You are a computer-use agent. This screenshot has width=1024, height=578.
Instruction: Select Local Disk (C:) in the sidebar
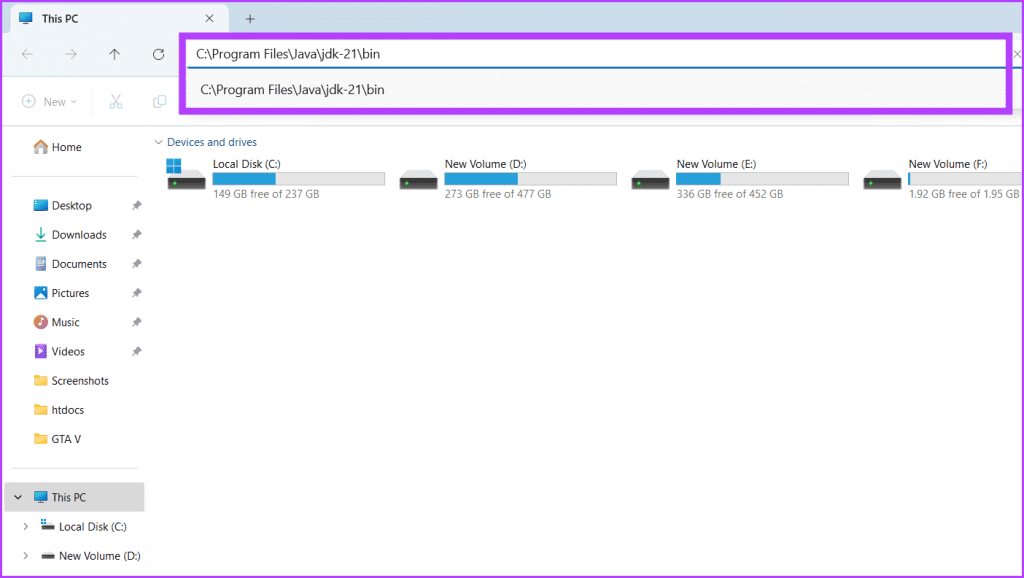(x=84, y=526)
